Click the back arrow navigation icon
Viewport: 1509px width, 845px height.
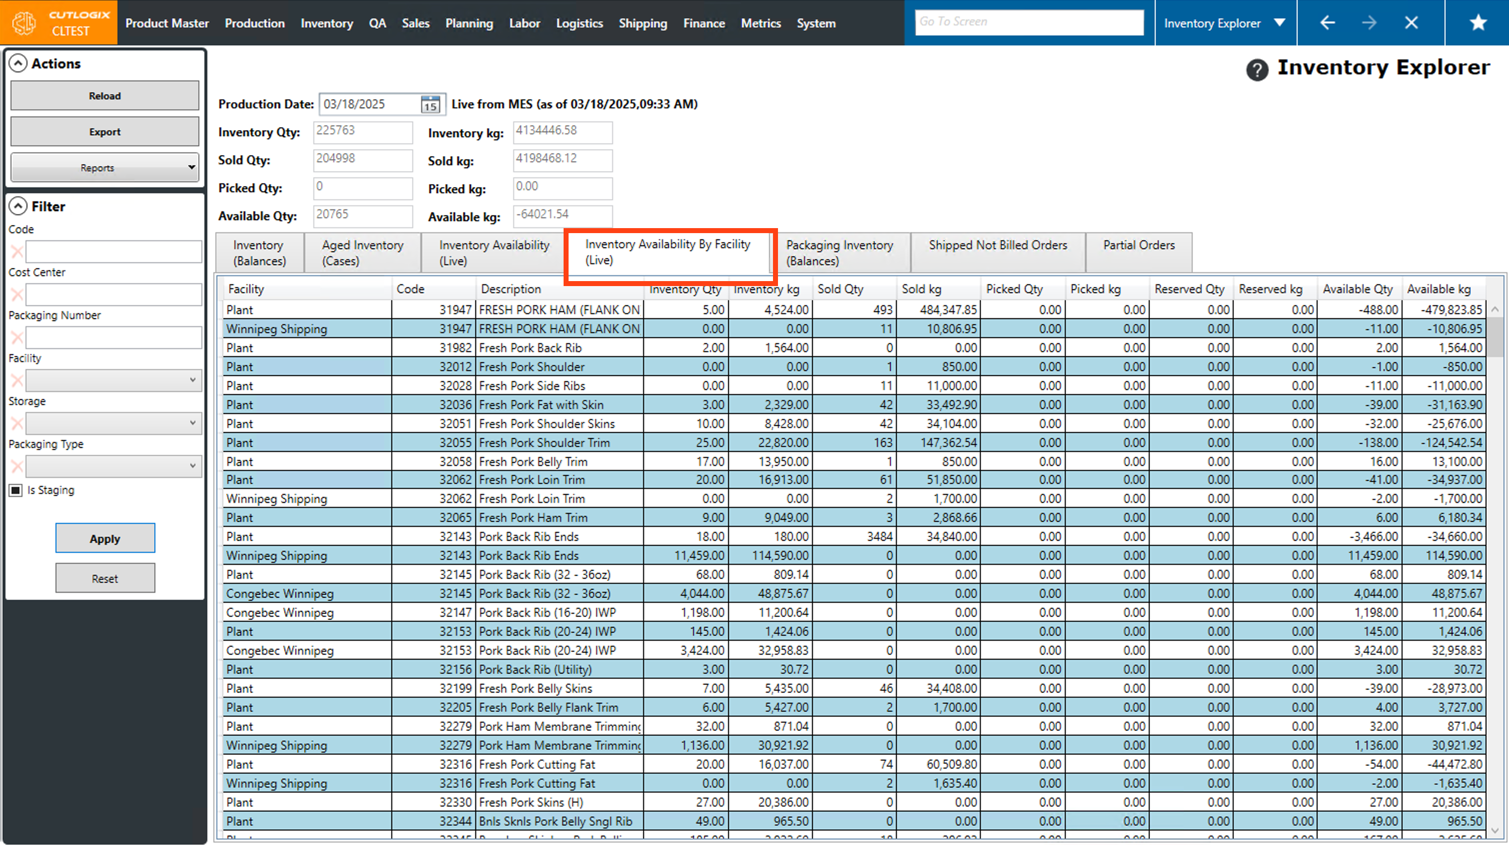pos(1327,23)
